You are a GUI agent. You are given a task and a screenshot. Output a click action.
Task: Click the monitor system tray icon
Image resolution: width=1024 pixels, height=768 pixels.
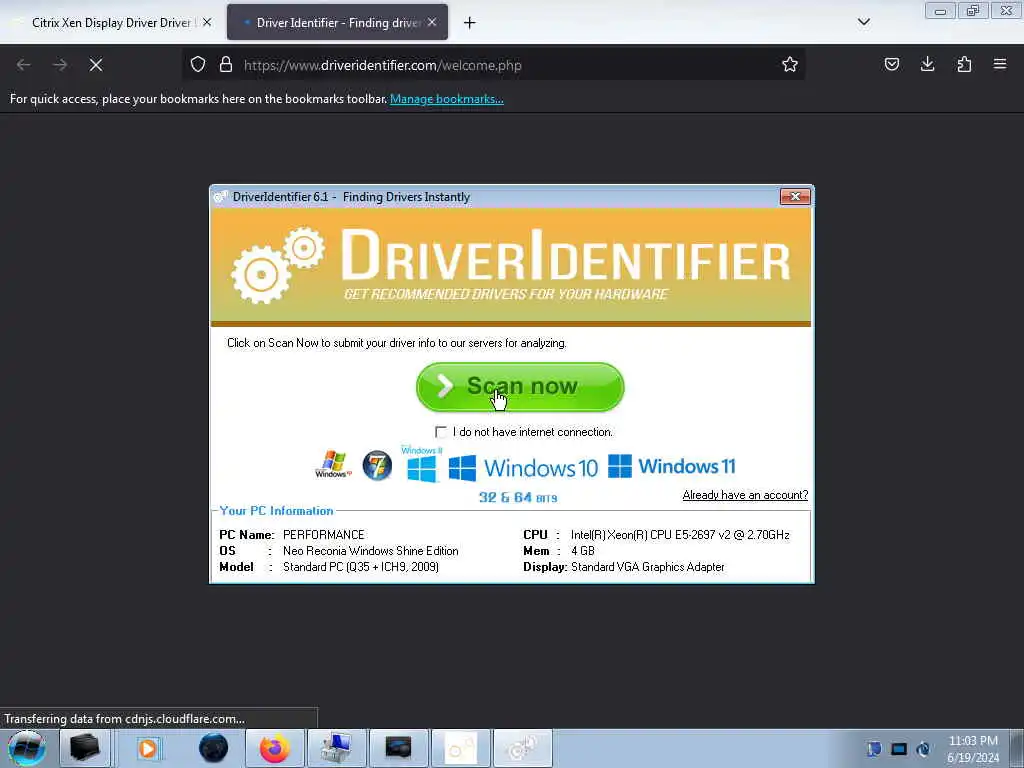899,749
